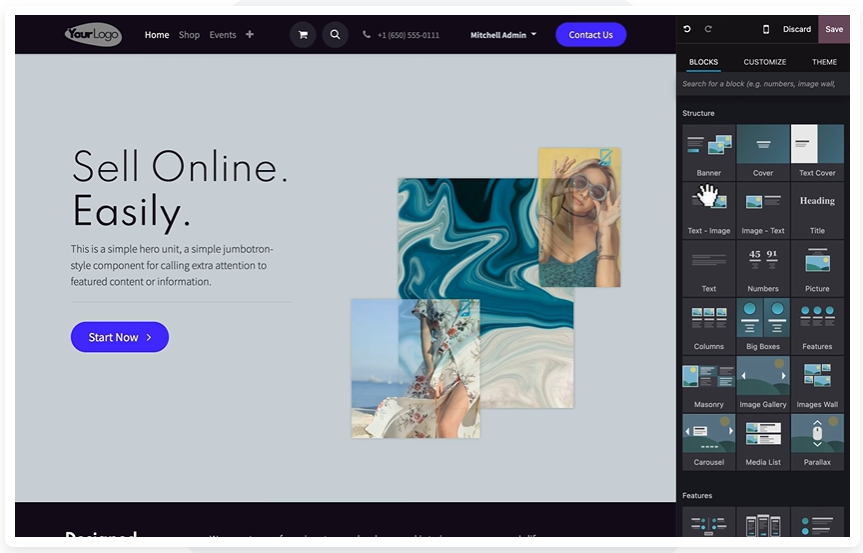Focus the block search field
Screen dimensions: 863x553
coord(762,84)
